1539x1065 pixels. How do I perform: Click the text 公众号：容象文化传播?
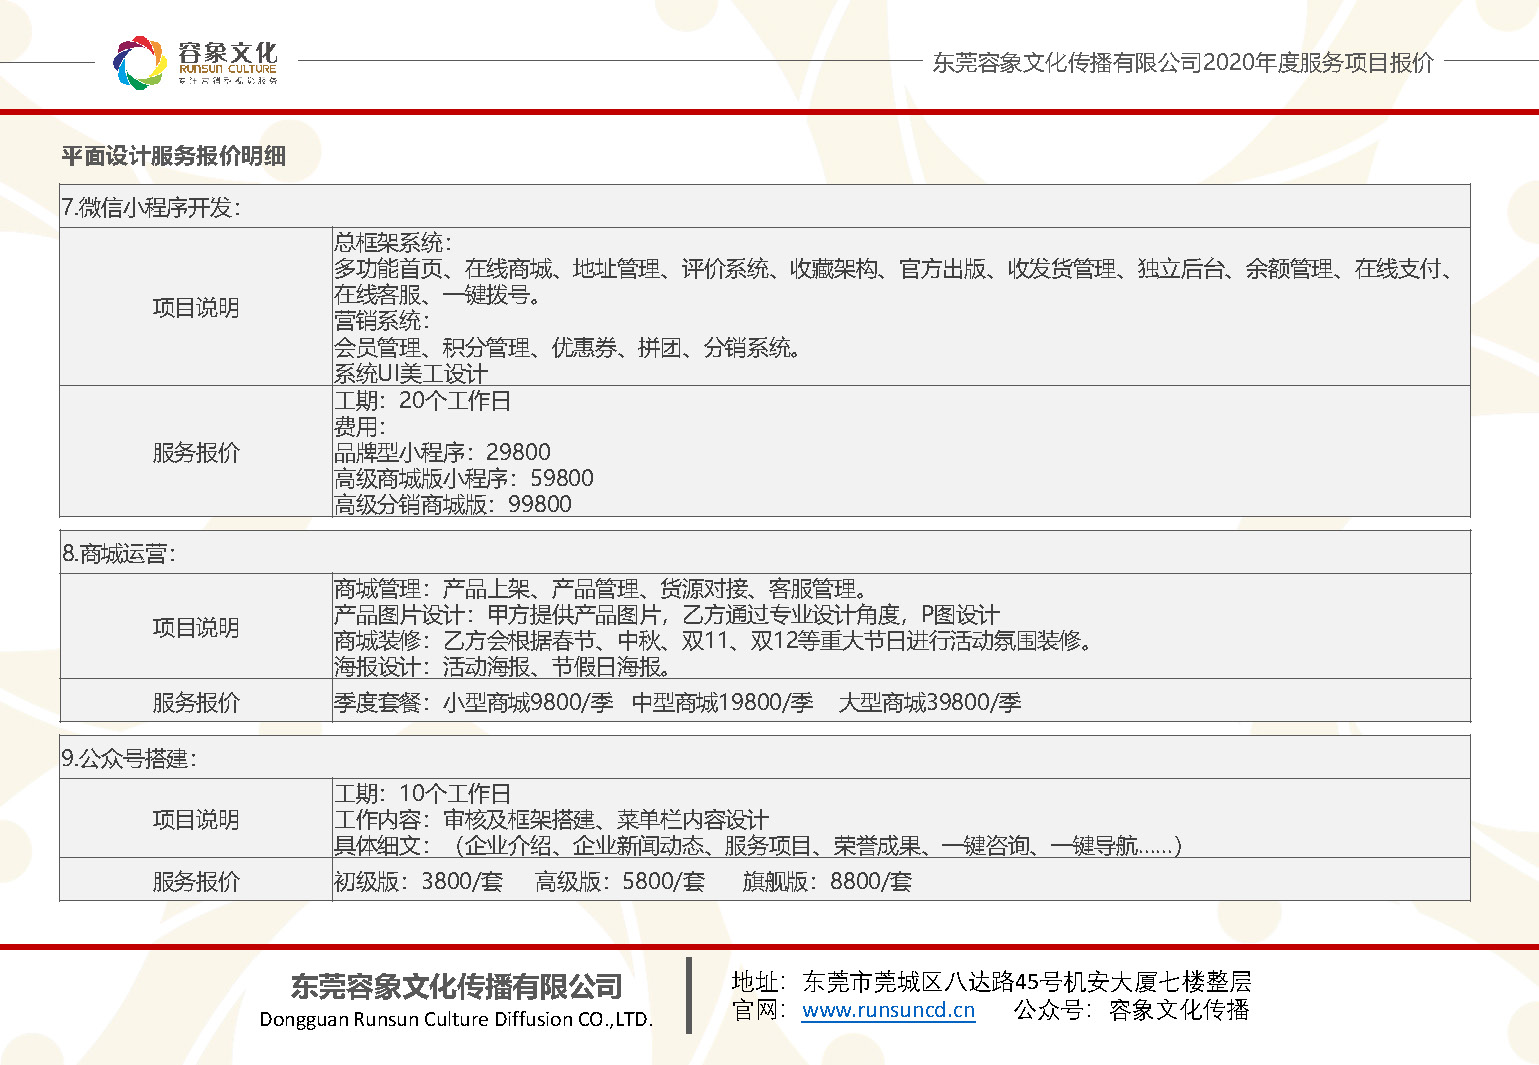1132,1010
